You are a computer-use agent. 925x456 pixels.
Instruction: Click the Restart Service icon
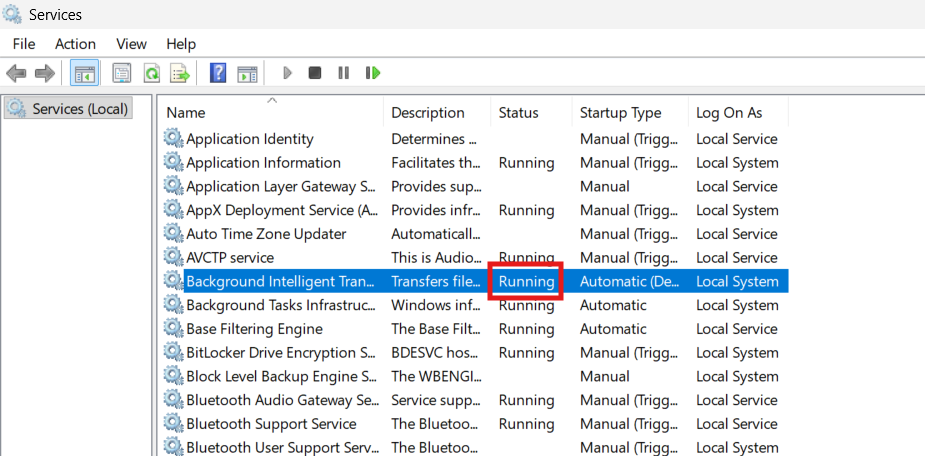(373, 73)
